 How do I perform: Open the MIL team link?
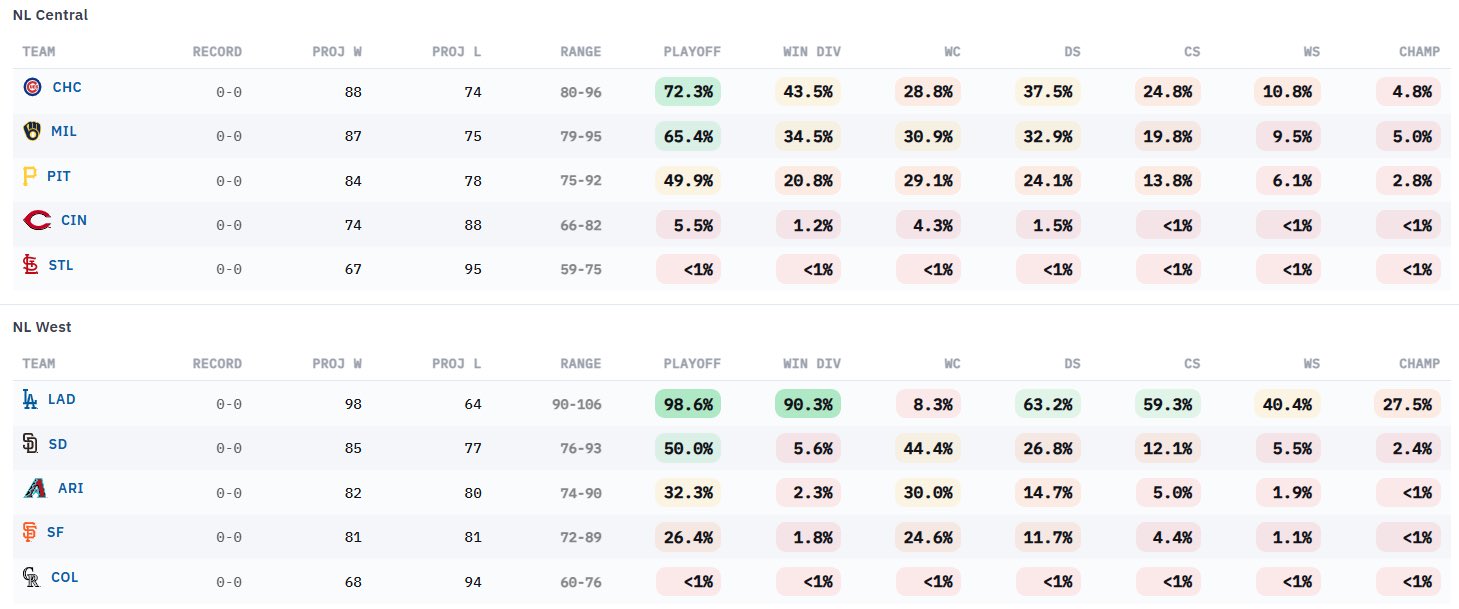tap(64, 131)
